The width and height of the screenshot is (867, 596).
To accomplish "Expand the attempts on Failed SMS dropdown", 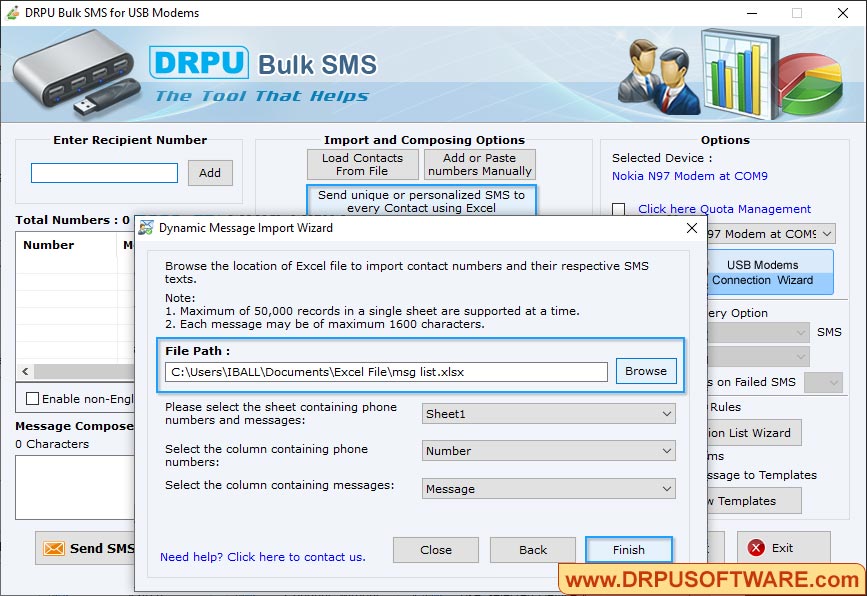I will (823, 382).
